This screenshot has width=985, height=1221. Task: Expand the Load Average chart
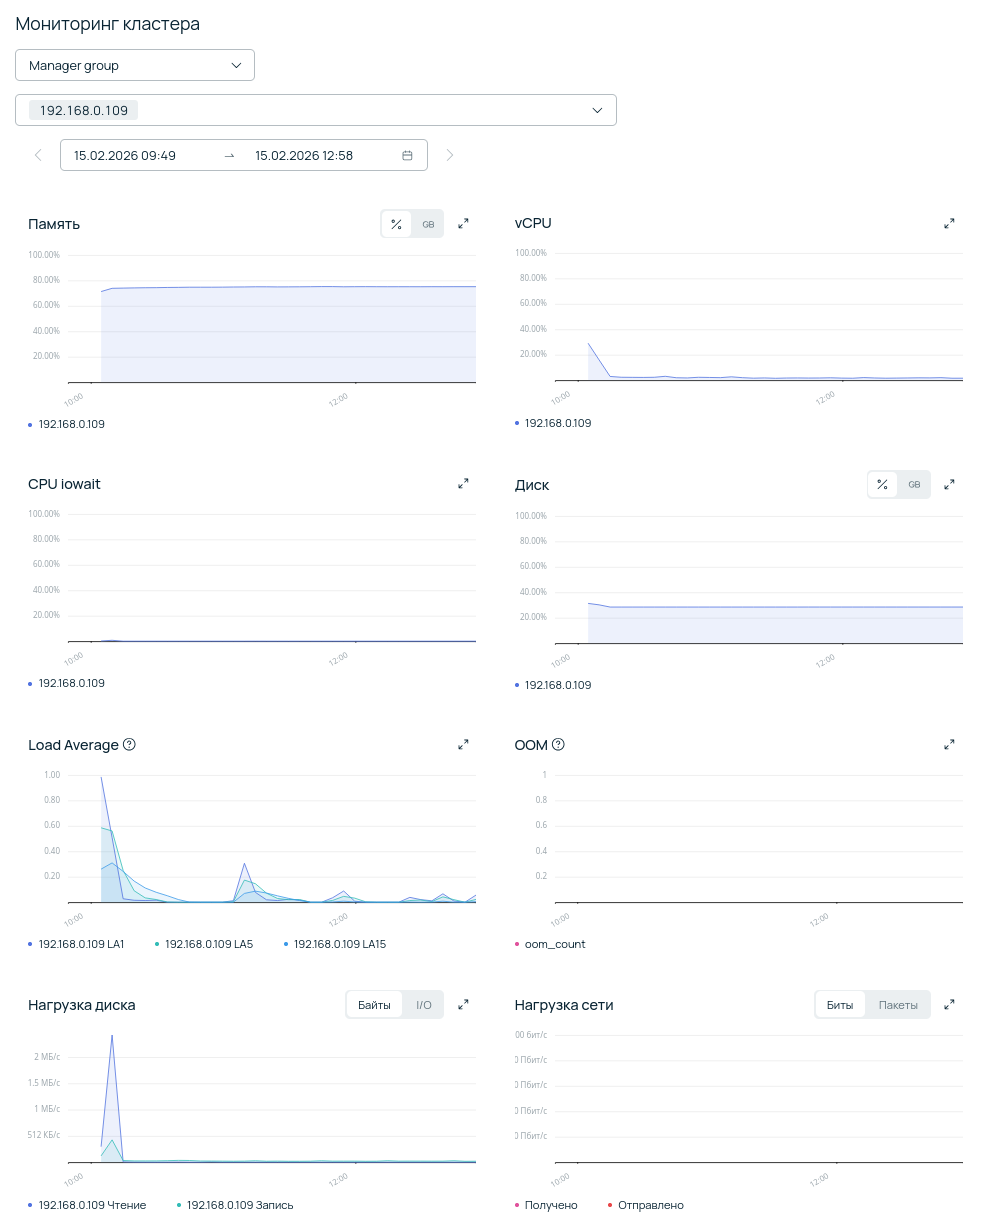click(463, 745)
